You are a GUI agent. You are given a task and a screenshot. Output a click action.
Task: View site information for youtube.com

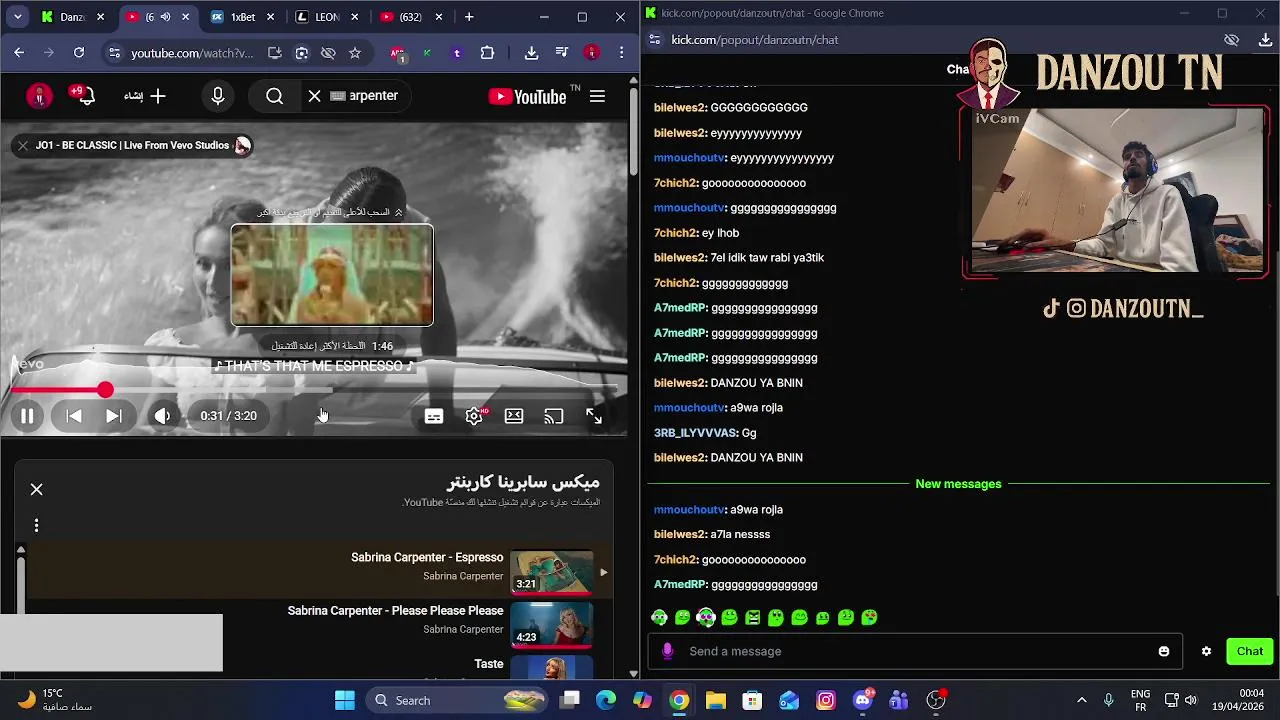click(x=113, y=53)
